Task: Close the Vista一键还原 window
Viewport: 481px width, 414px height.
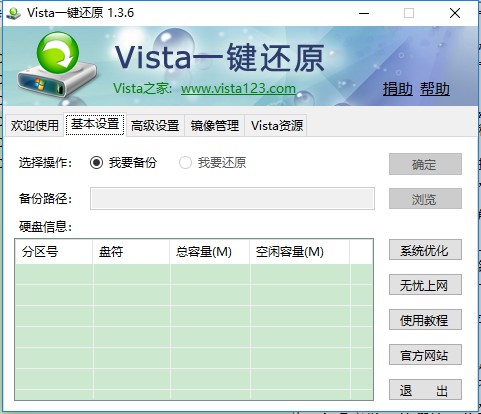Action: click(455, 13)
